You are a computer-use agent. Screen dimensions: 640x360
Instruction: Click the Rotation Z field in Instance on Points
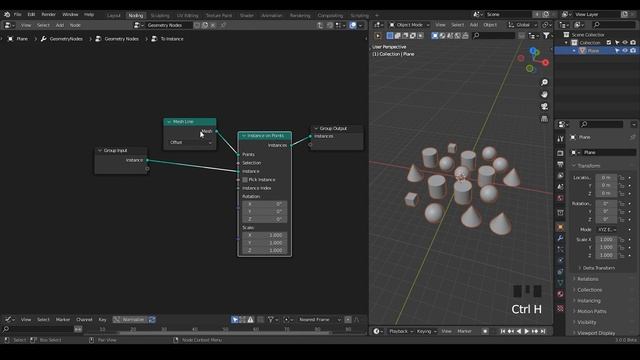[264, 219]
